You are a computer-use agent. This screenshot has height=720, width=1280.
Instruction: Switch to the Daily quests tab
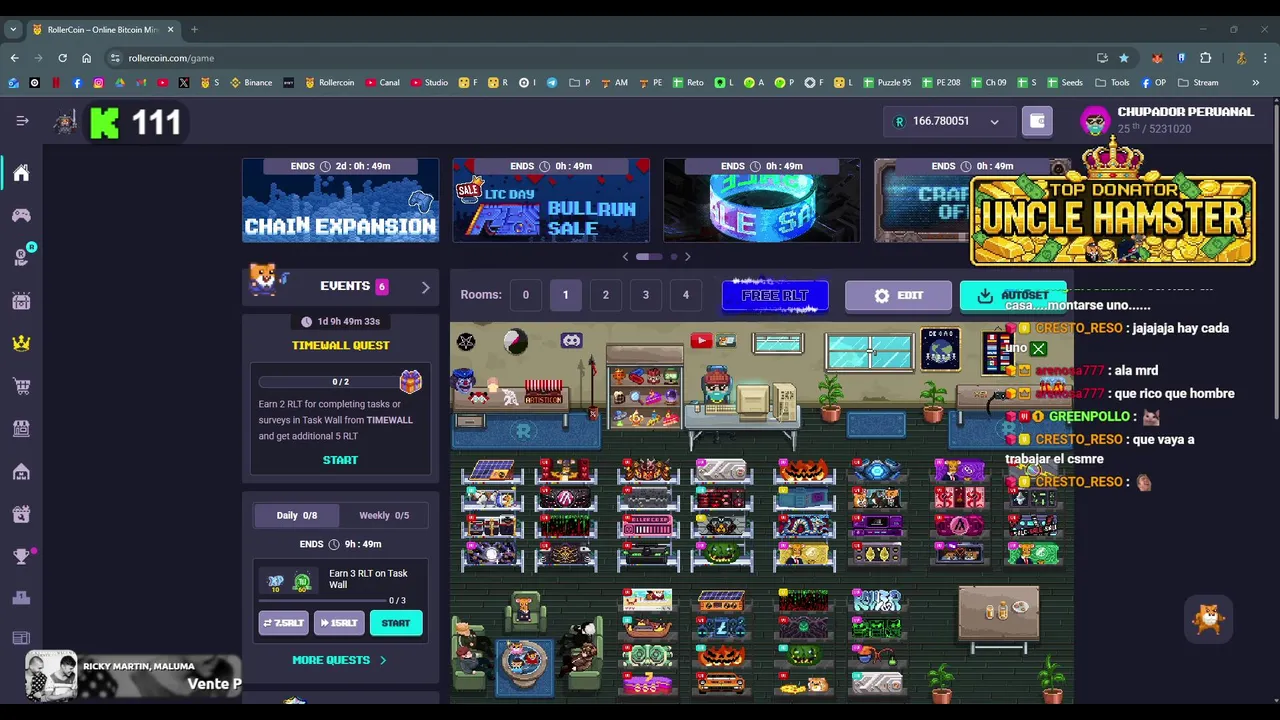(296, 515)
